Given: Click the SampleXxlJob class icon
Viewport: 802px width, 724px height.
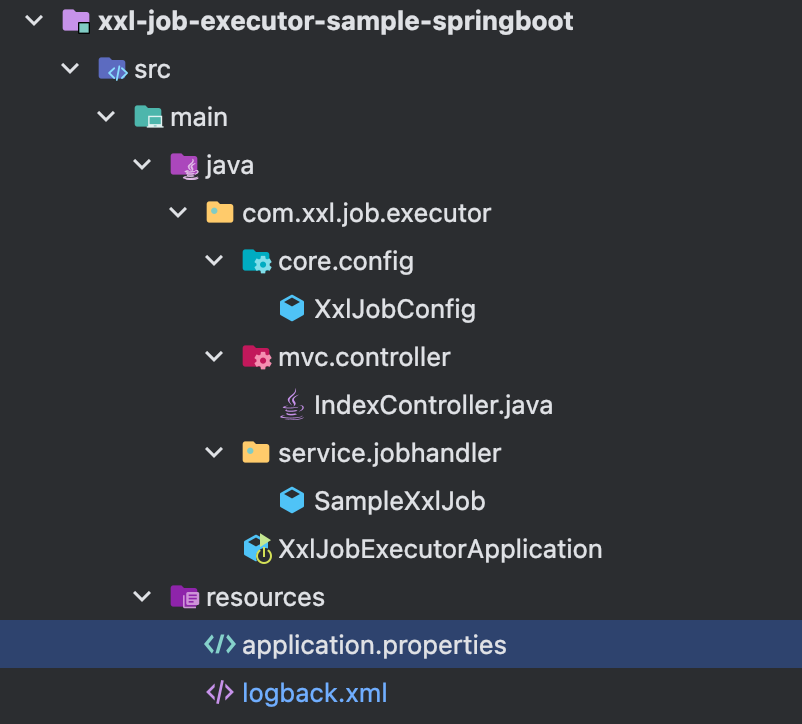Looking at the screenshot, I should click(x=291, y=500).
